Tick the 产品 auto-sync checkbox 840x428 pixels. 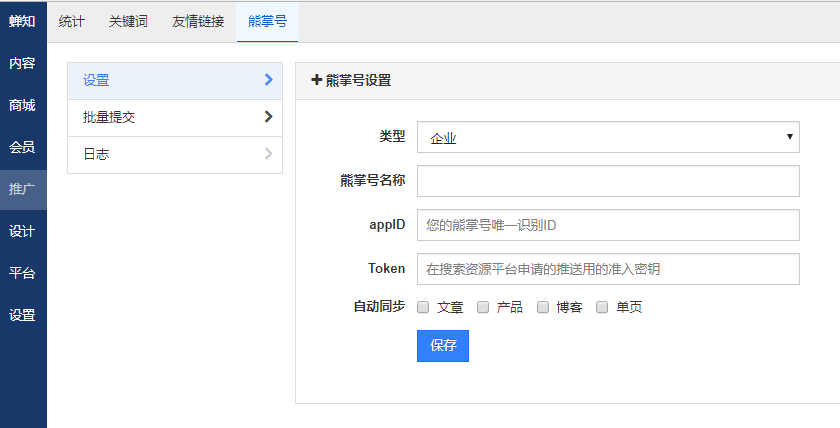(x=483, y=307)
